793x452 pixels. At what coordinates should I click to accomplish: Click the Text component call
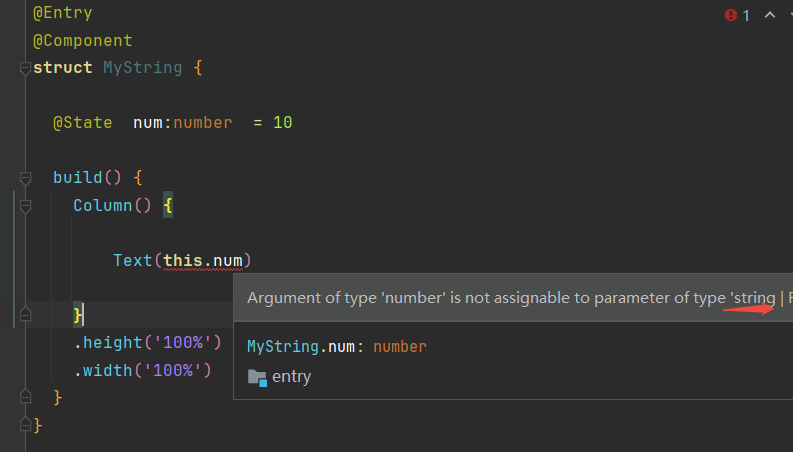[132, 260]
